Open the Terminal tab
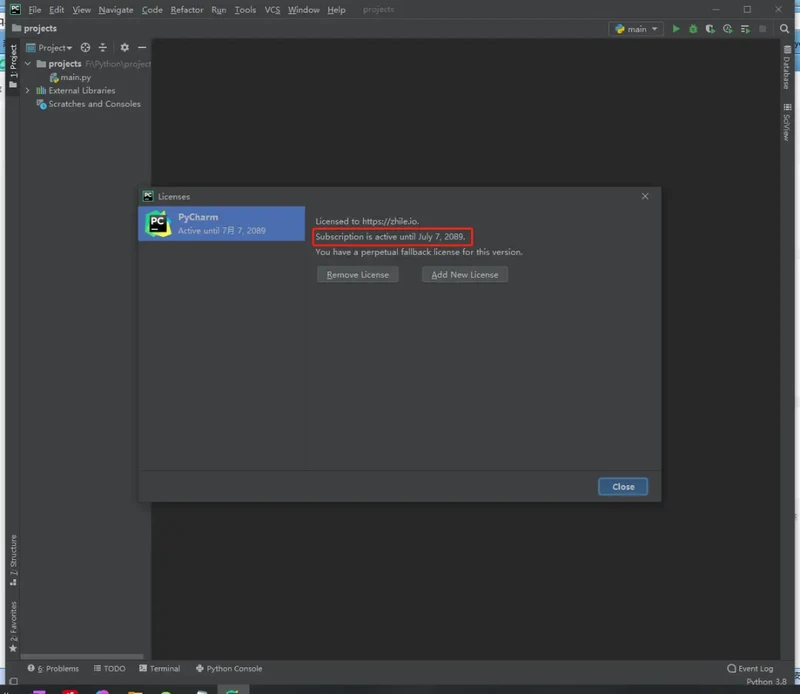This screenshot has width=800, height=694. [x=160, y=668]
